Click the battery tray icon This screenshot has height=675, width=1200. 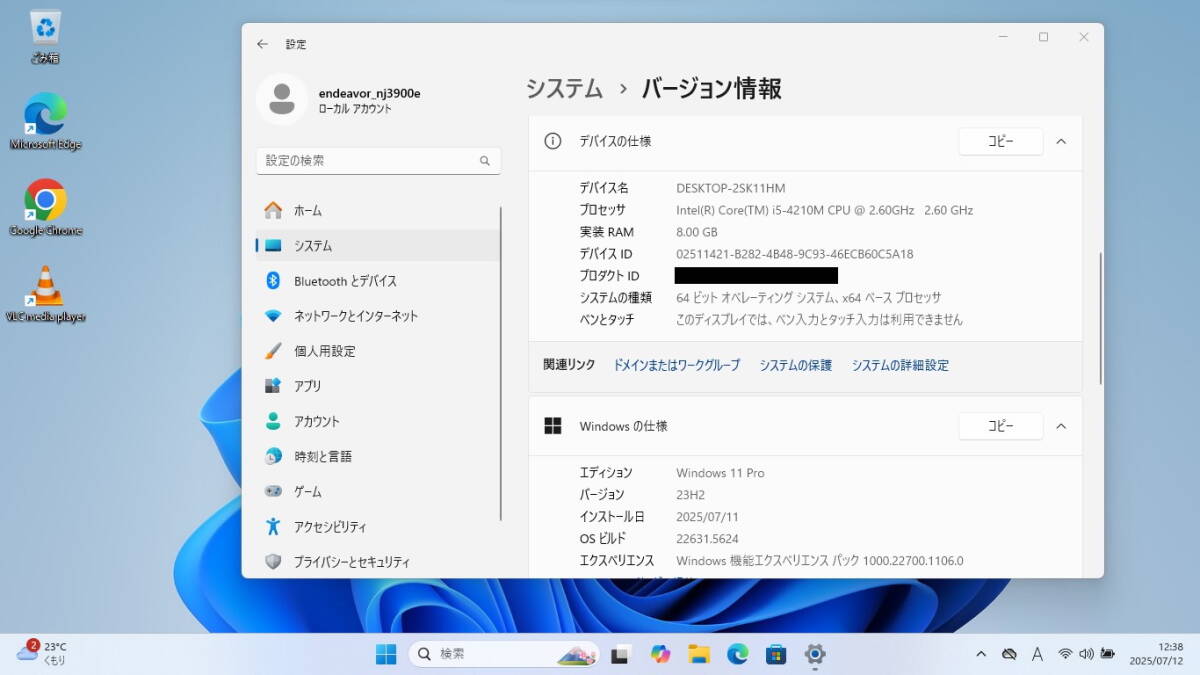1107,654
